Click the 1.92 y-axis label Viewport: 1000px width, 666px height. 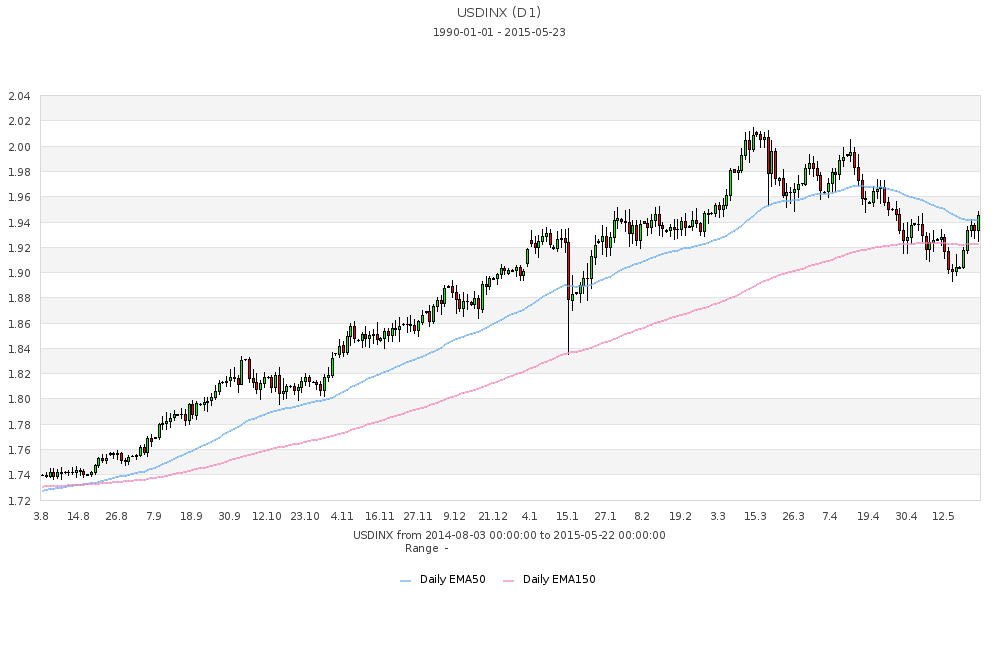(19, 248)
